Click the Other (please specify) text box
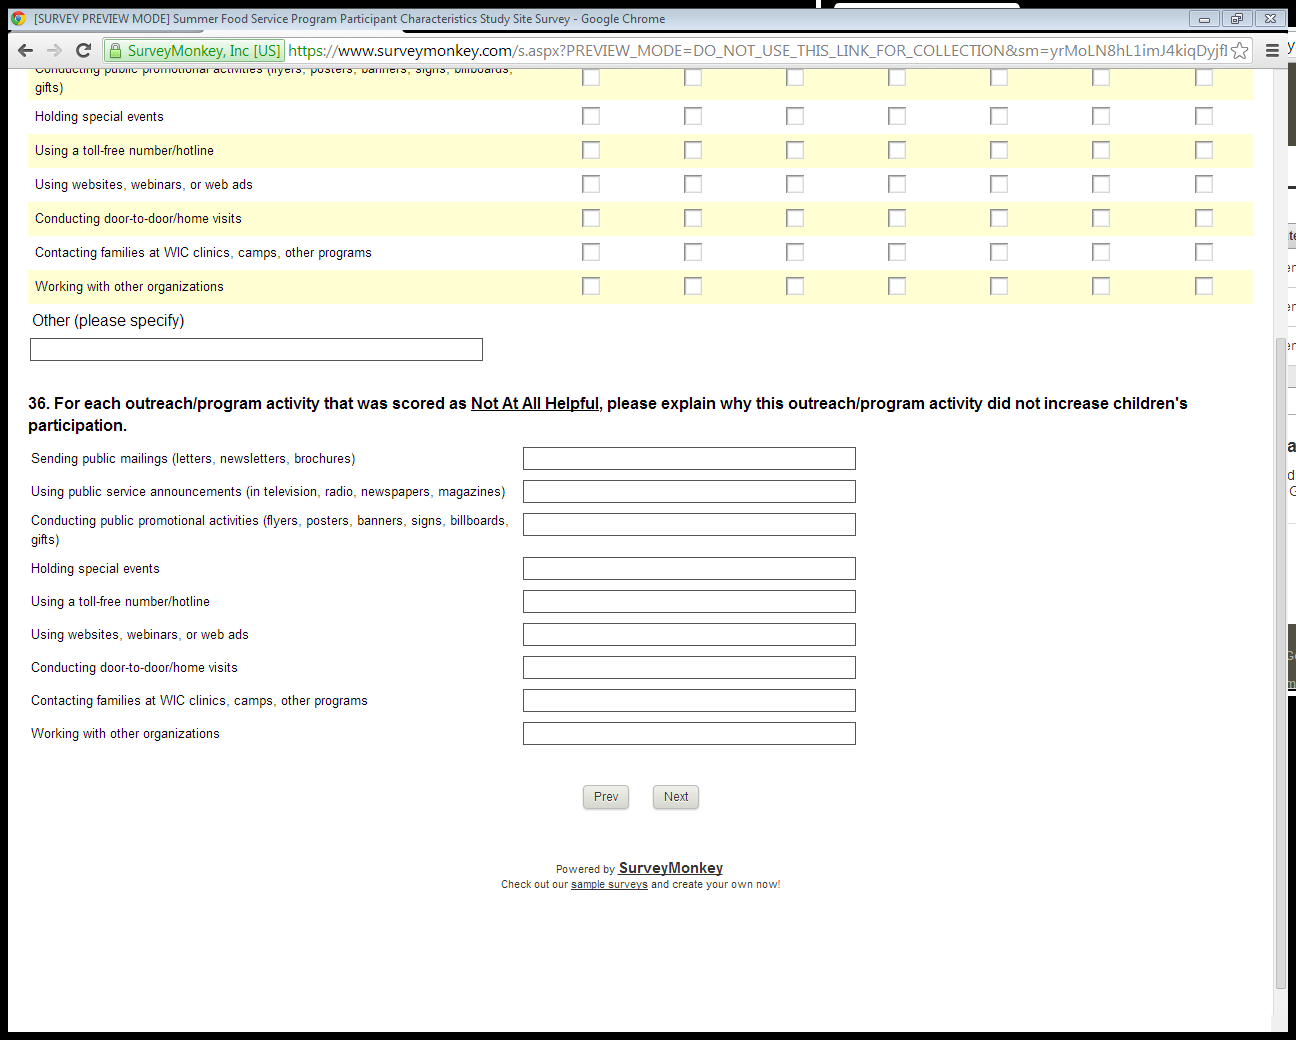This screenshot has height=1040, width=1296. [x=256, y=349]
